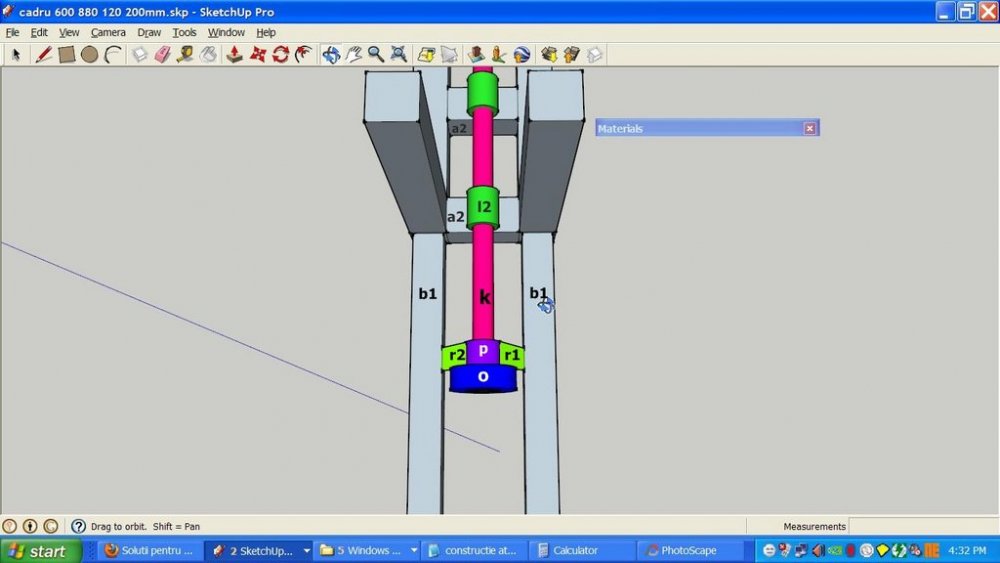Screen dimensions: 1000x563
Task: Click the green sleeve labeled l2
Action: click(483, 207)
